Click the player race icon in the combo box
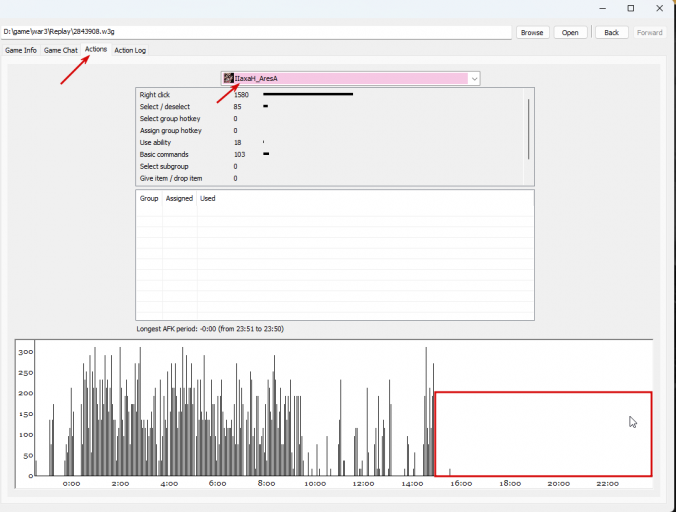This screenshot has width=676, height=512. (228, 78)
